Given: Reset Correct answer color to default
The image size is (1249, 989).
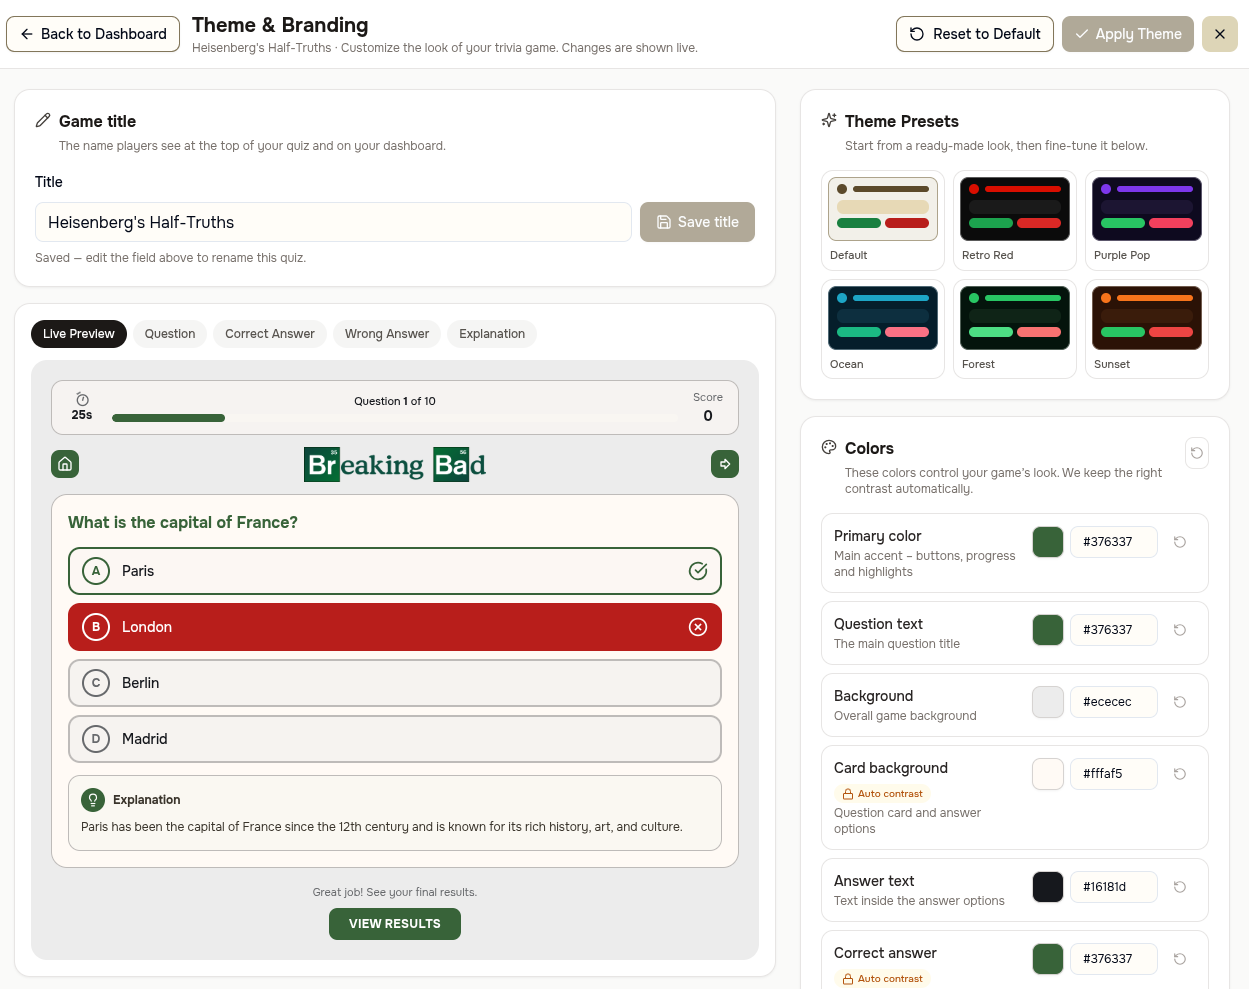Looking at the screenshot, I should pyautogui.click(x=1180, y=959).
